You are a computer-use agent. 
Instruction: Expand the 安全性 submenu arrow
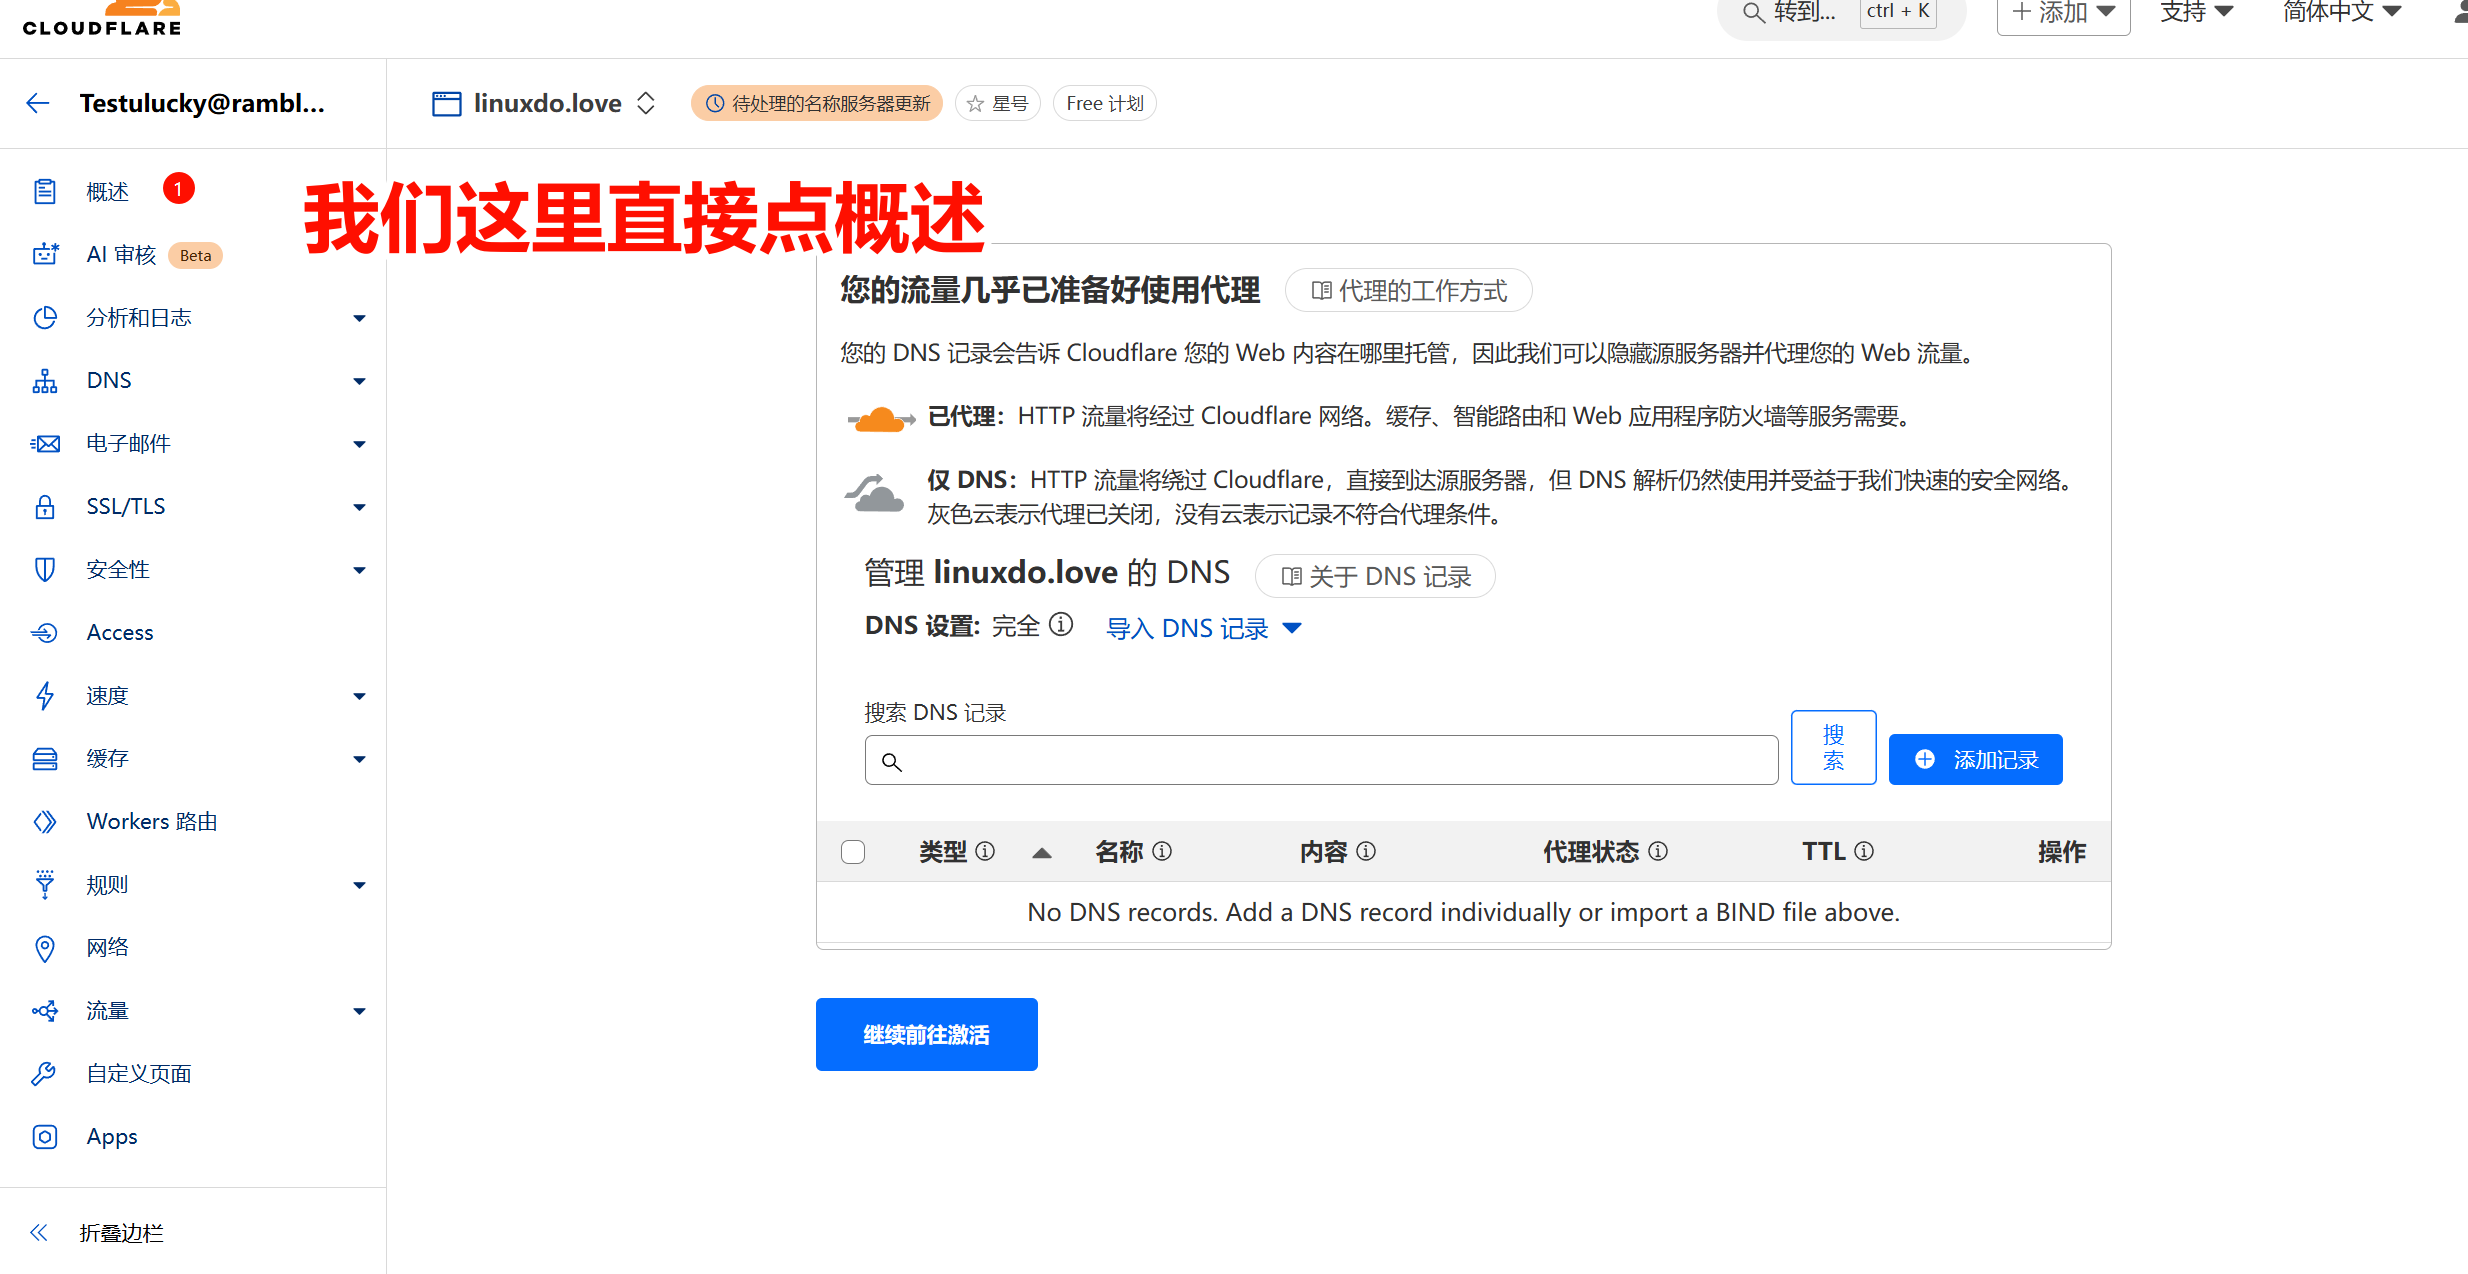(x=359, y=570)
